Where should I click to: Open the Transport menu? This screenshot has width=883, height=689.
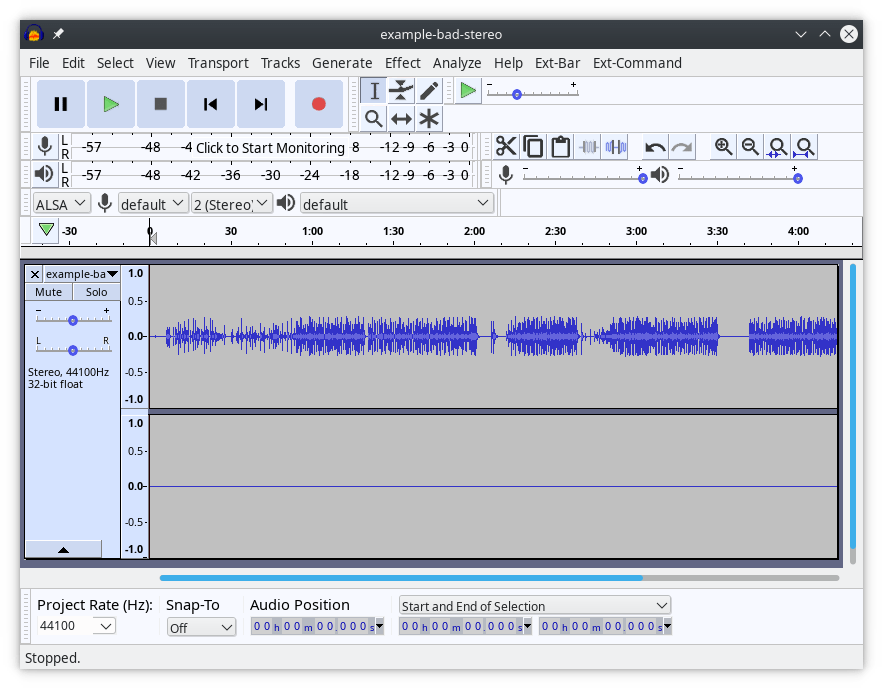tap(218, 62)
